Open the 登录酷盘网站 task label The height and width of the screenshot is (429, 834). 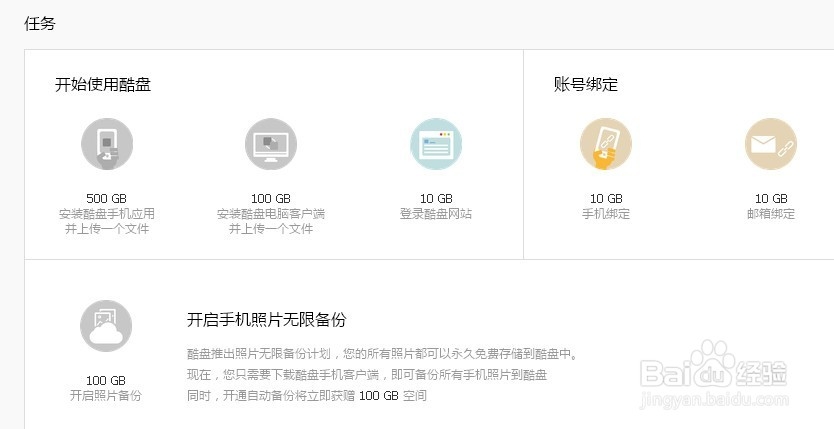pos(436,214)
